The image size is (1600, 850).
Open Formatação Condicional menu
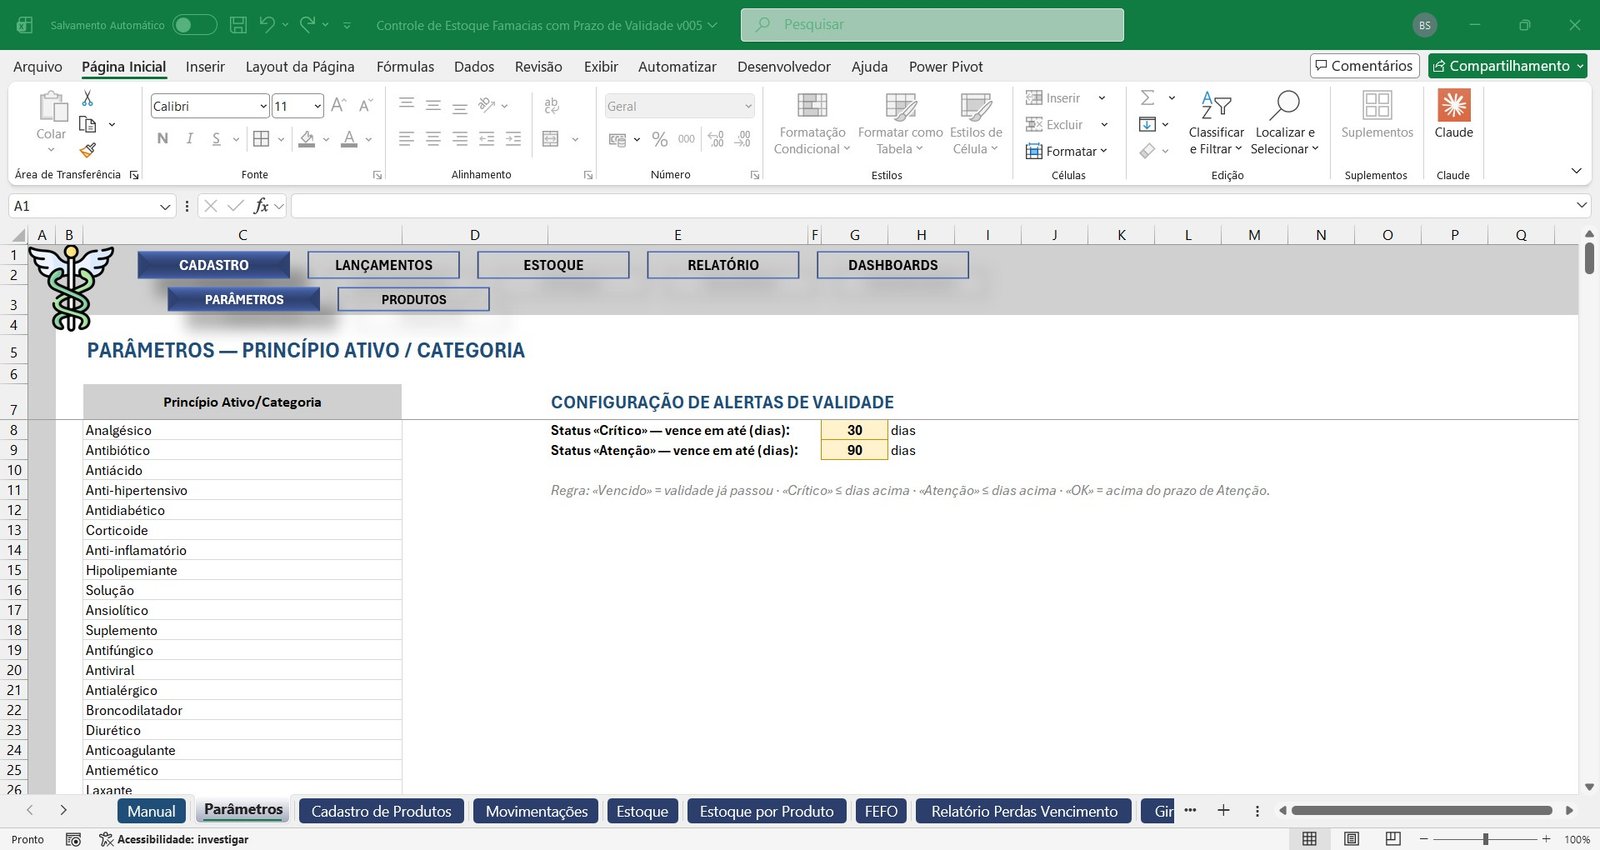(x=812, y=124)
